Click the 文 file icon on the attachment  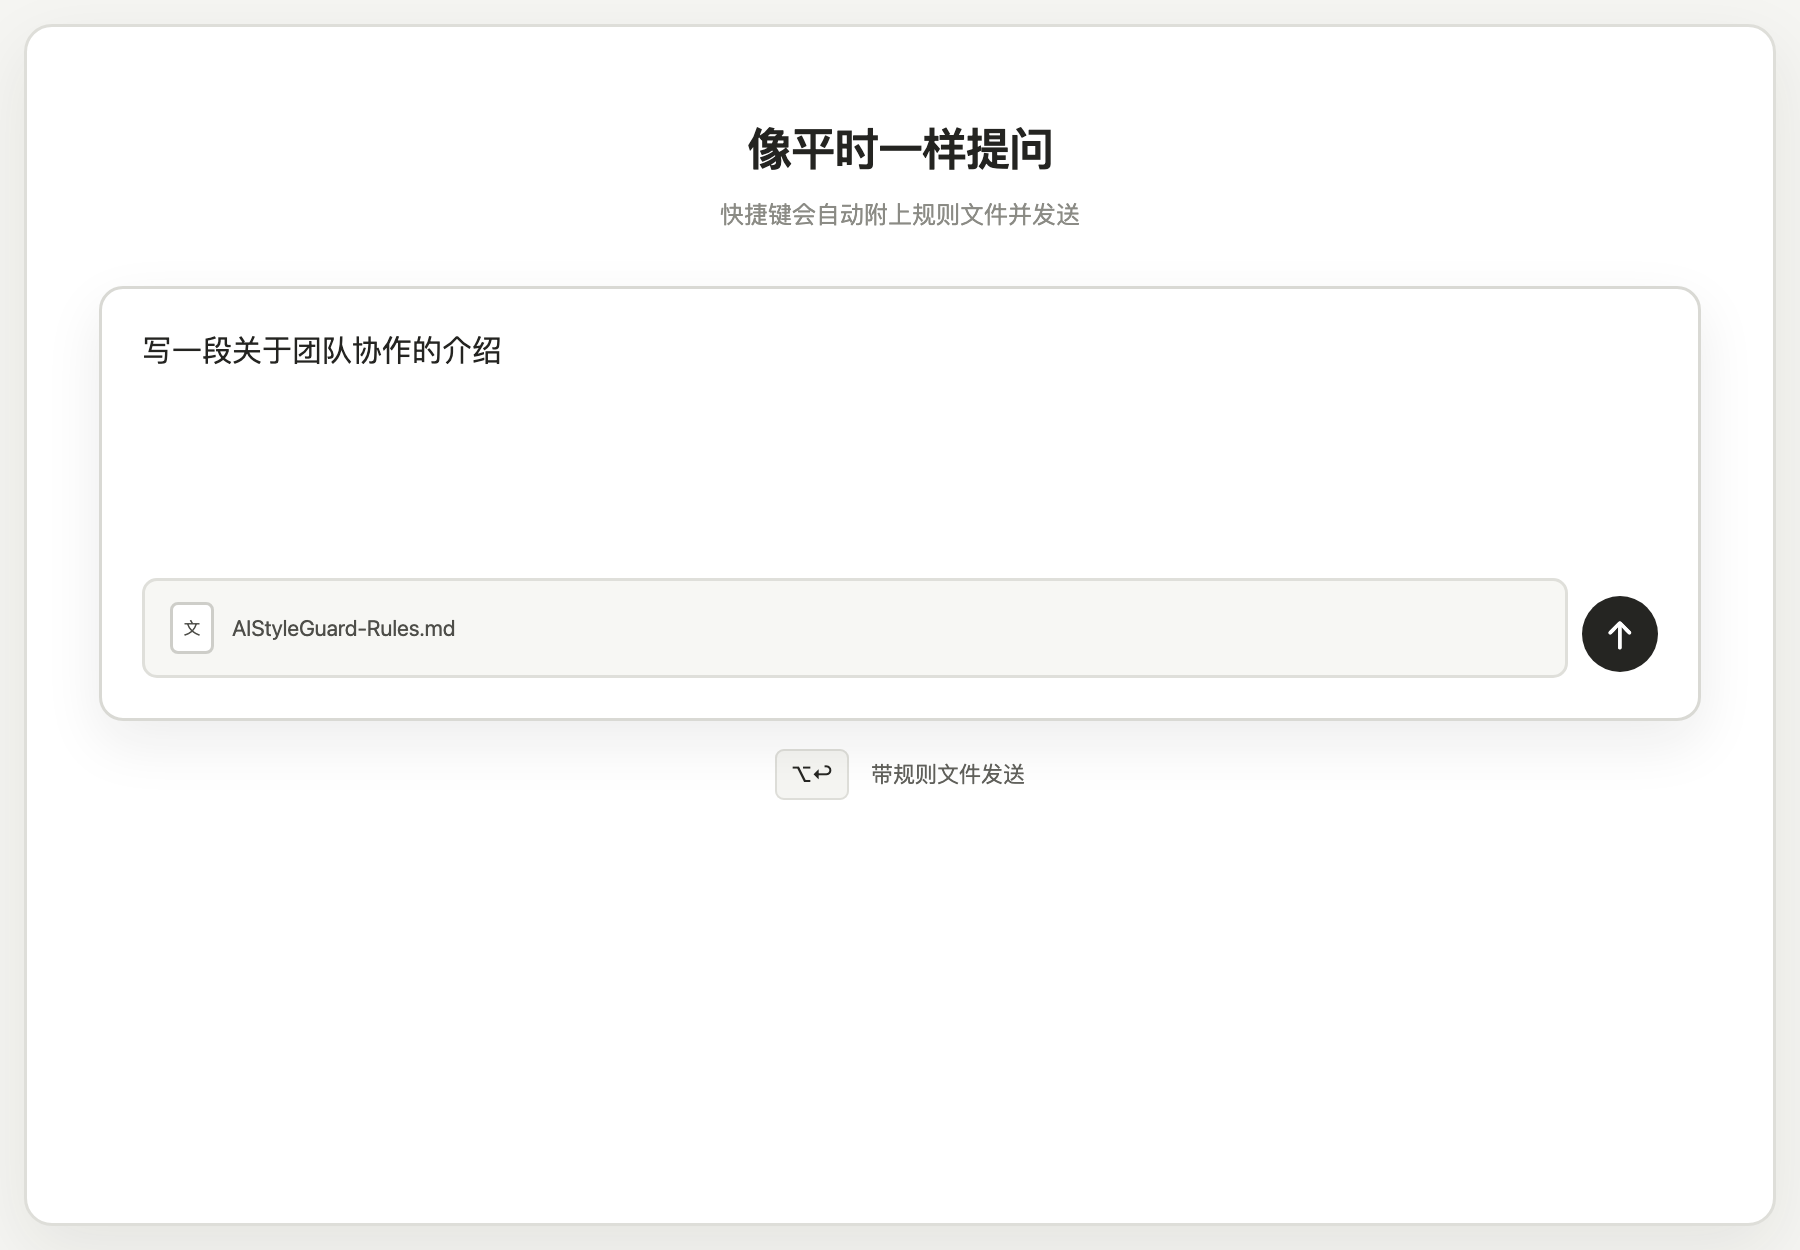coord(192,628)
